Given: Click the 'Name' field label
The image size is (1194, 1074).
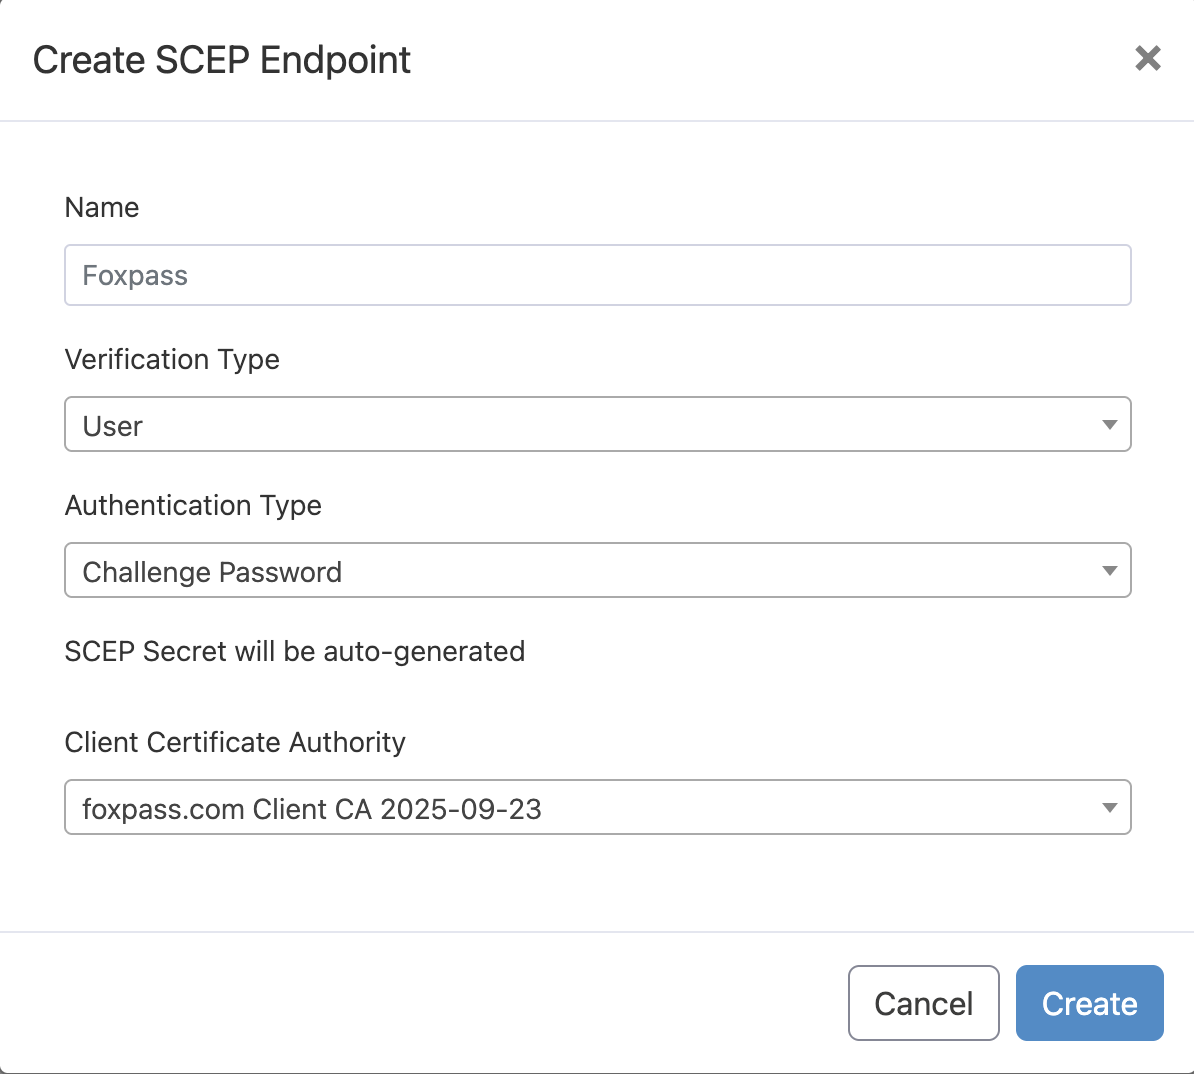Looking at the screenshot, I should click(102, 207).
